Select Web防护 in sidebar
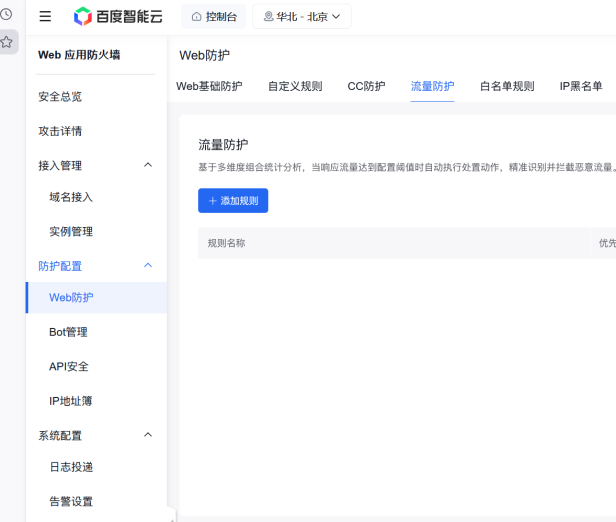The image size is (616, 522). pyautogui.click(x=96, y=298)
